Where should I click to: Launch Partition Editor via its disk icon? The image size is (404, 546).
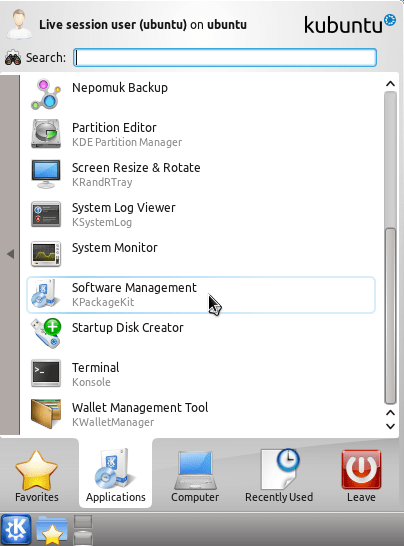[46, 134]
